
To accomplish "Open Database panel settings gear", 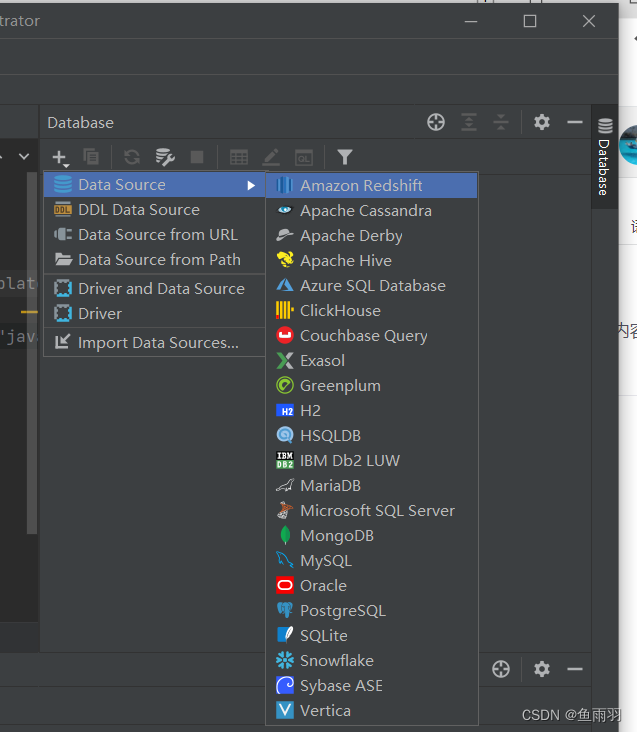I will 542,122.
